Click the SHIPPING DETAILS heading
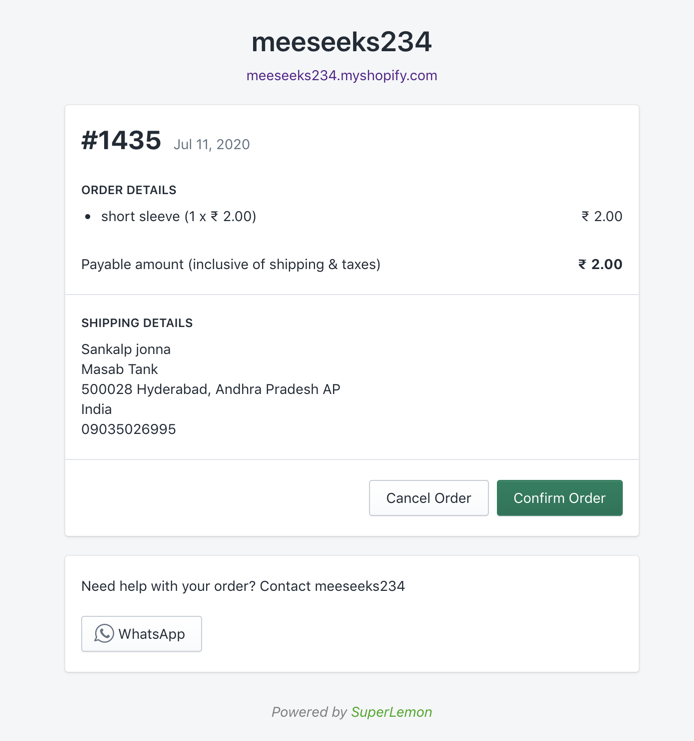 pos(137,323)
